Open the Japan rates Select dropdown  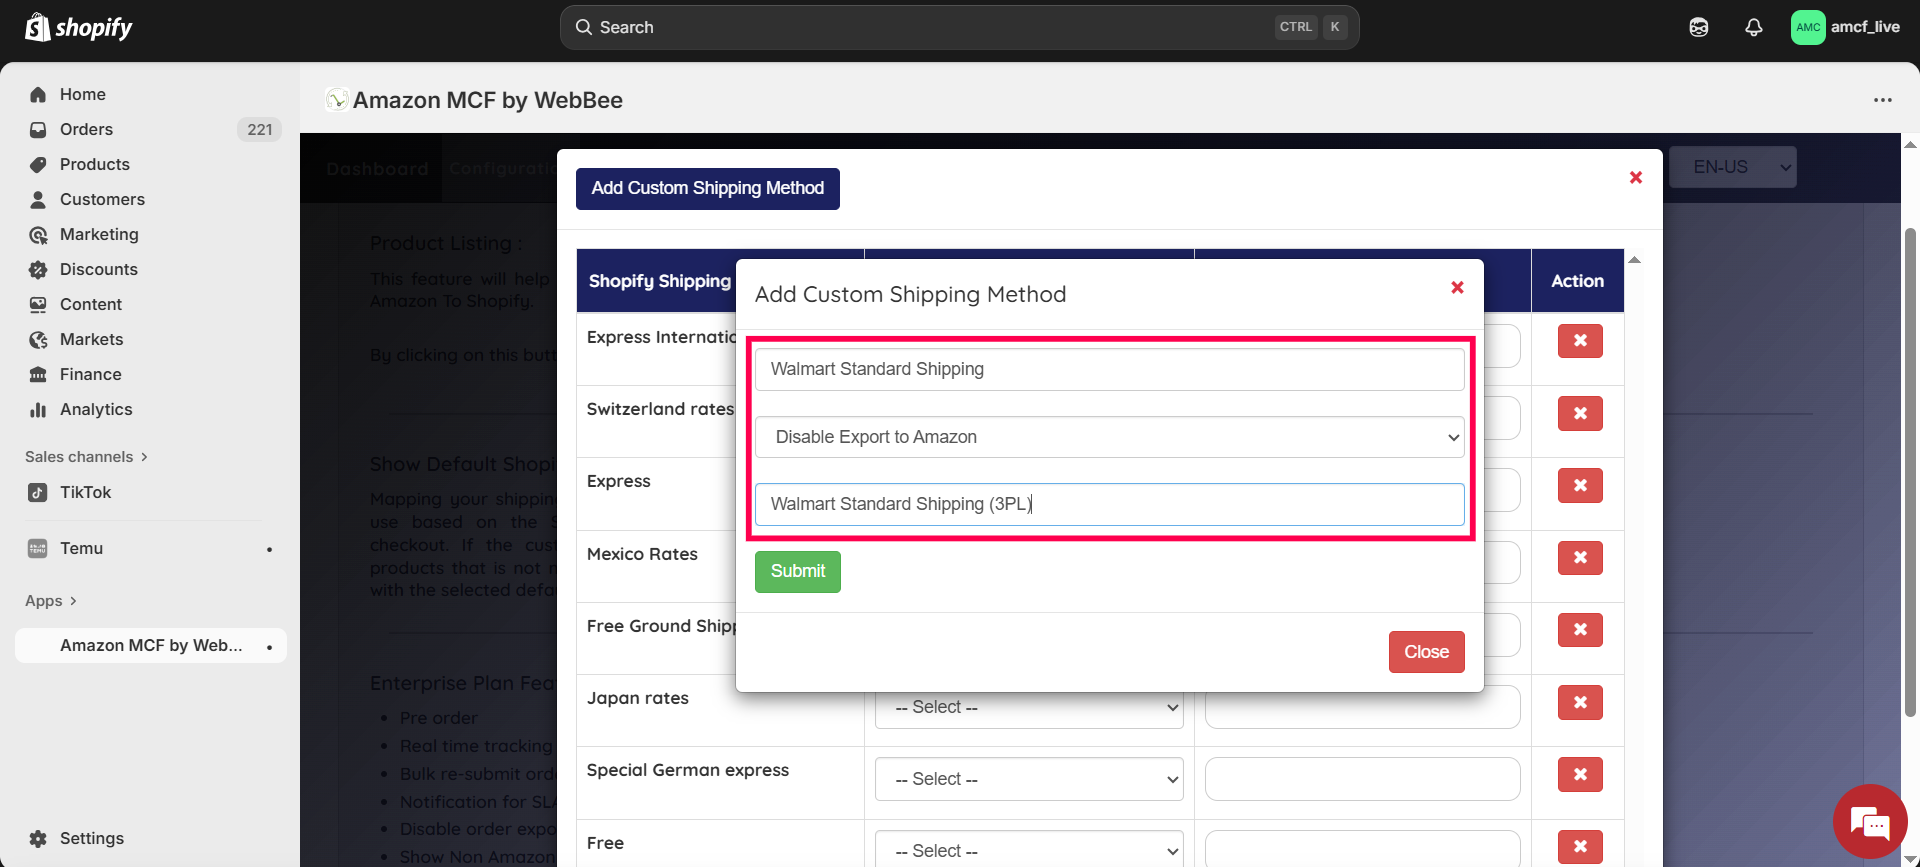1028,707
